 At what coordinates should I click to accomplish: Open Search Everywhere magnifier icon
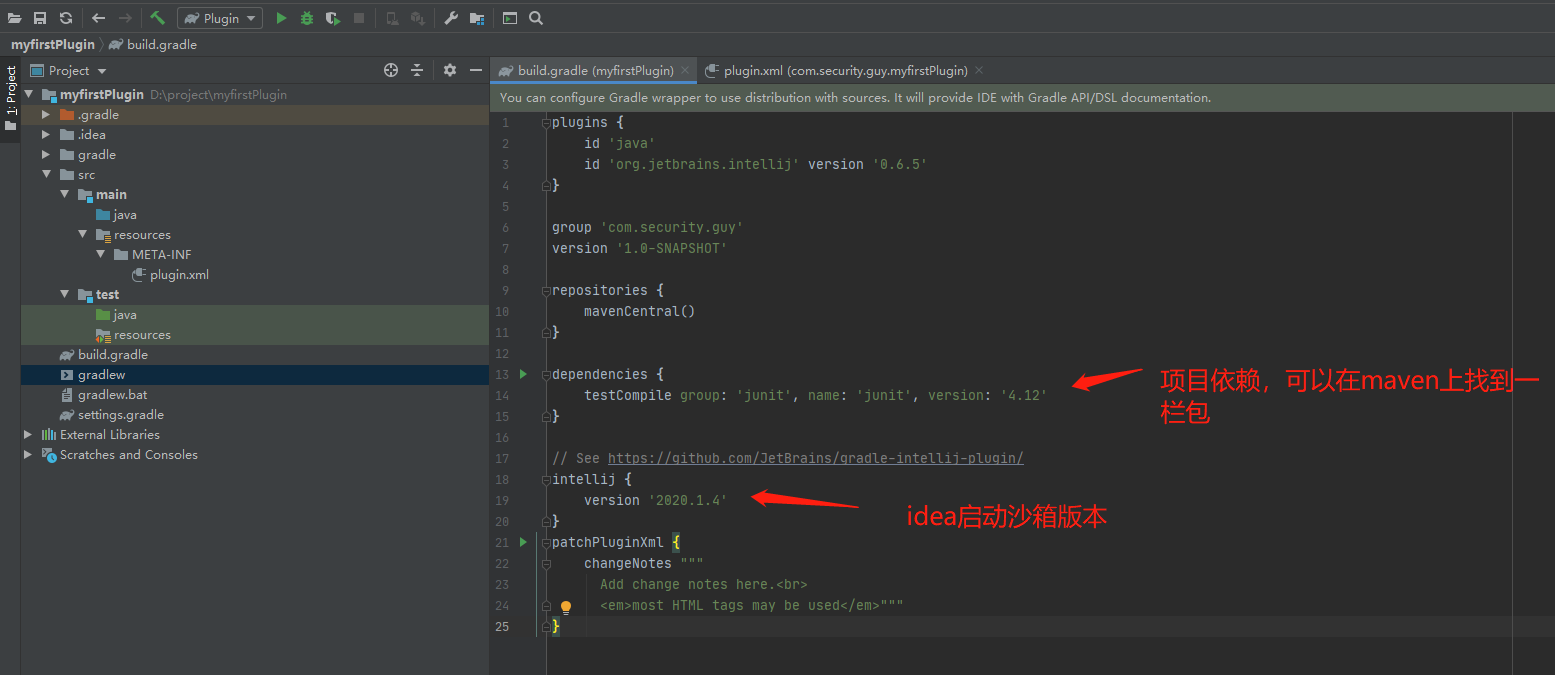(x=536, y=18)
